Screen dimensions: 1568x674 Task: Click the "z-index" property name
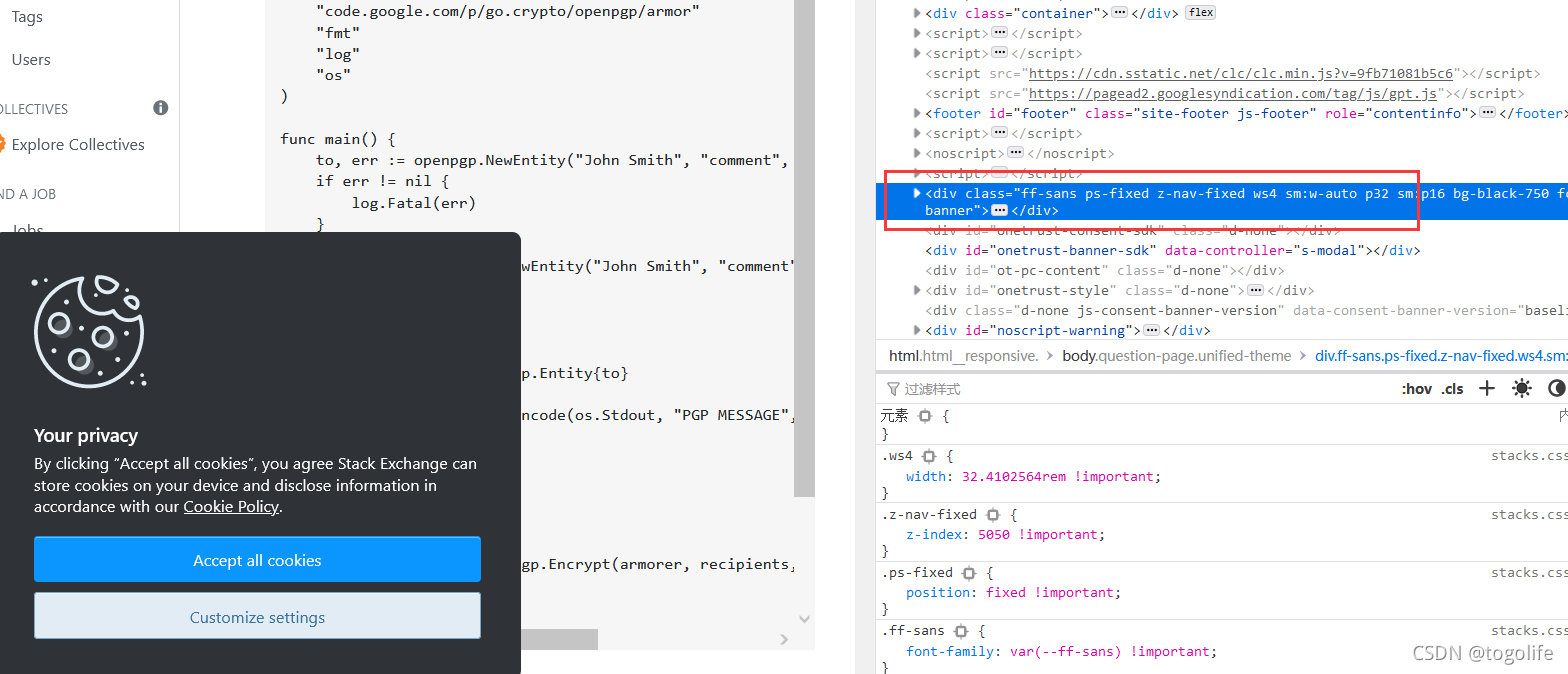coord(934,535)
